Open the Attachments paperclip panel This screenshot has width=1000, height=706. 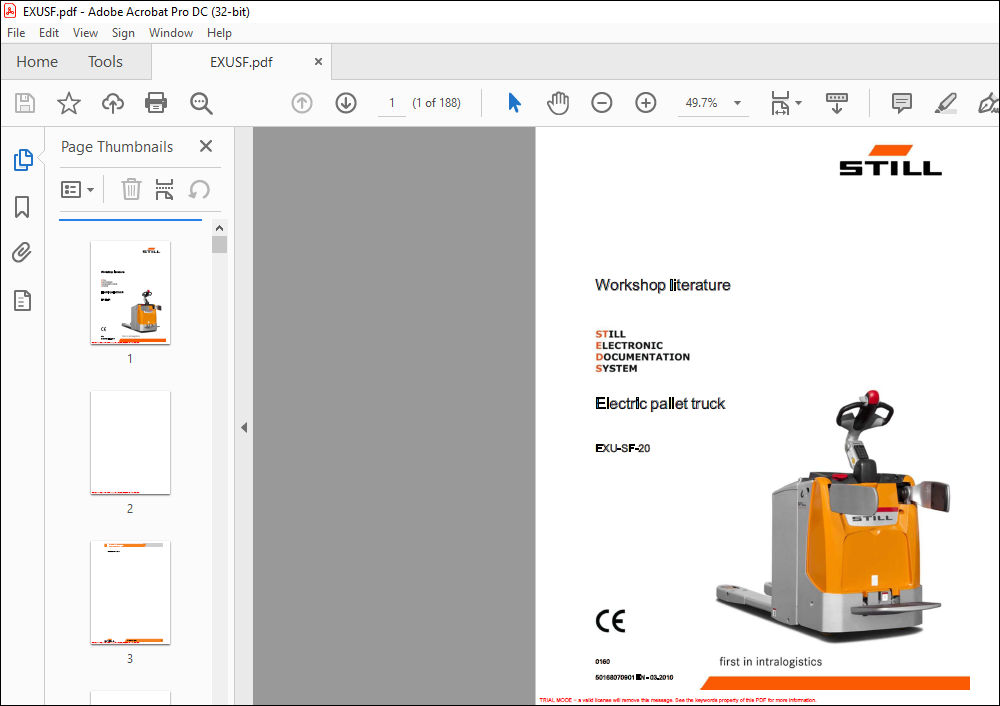click(22, 253)
